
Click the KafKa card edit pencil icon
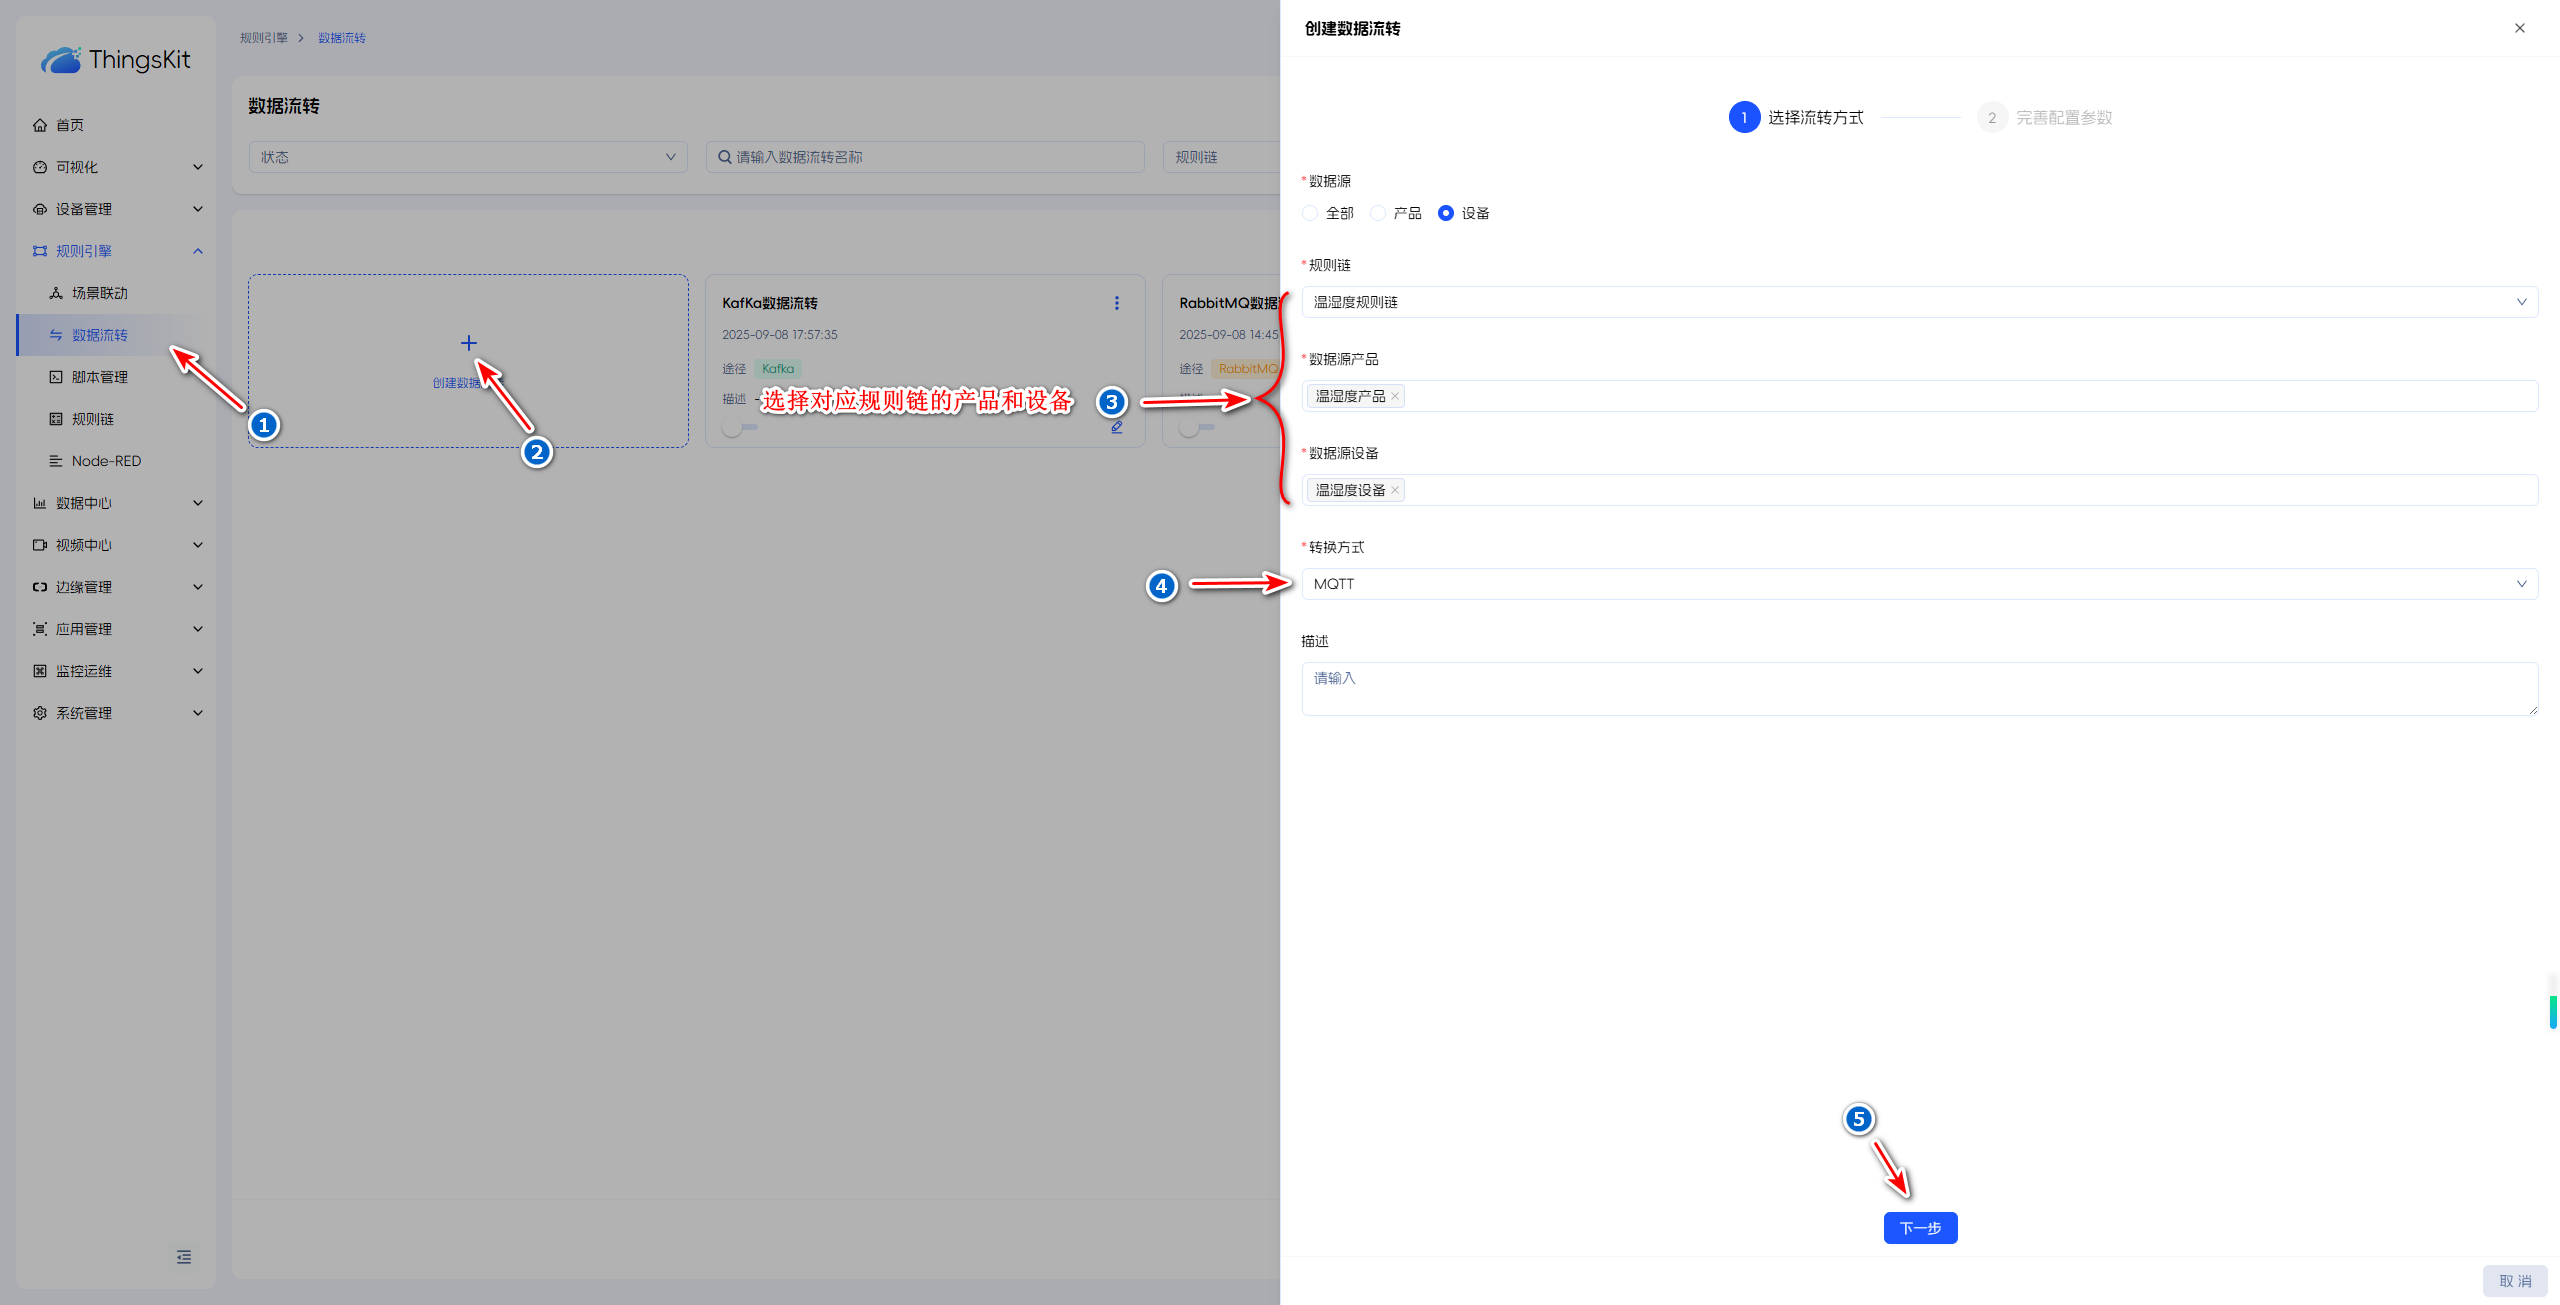point(1116,427)
